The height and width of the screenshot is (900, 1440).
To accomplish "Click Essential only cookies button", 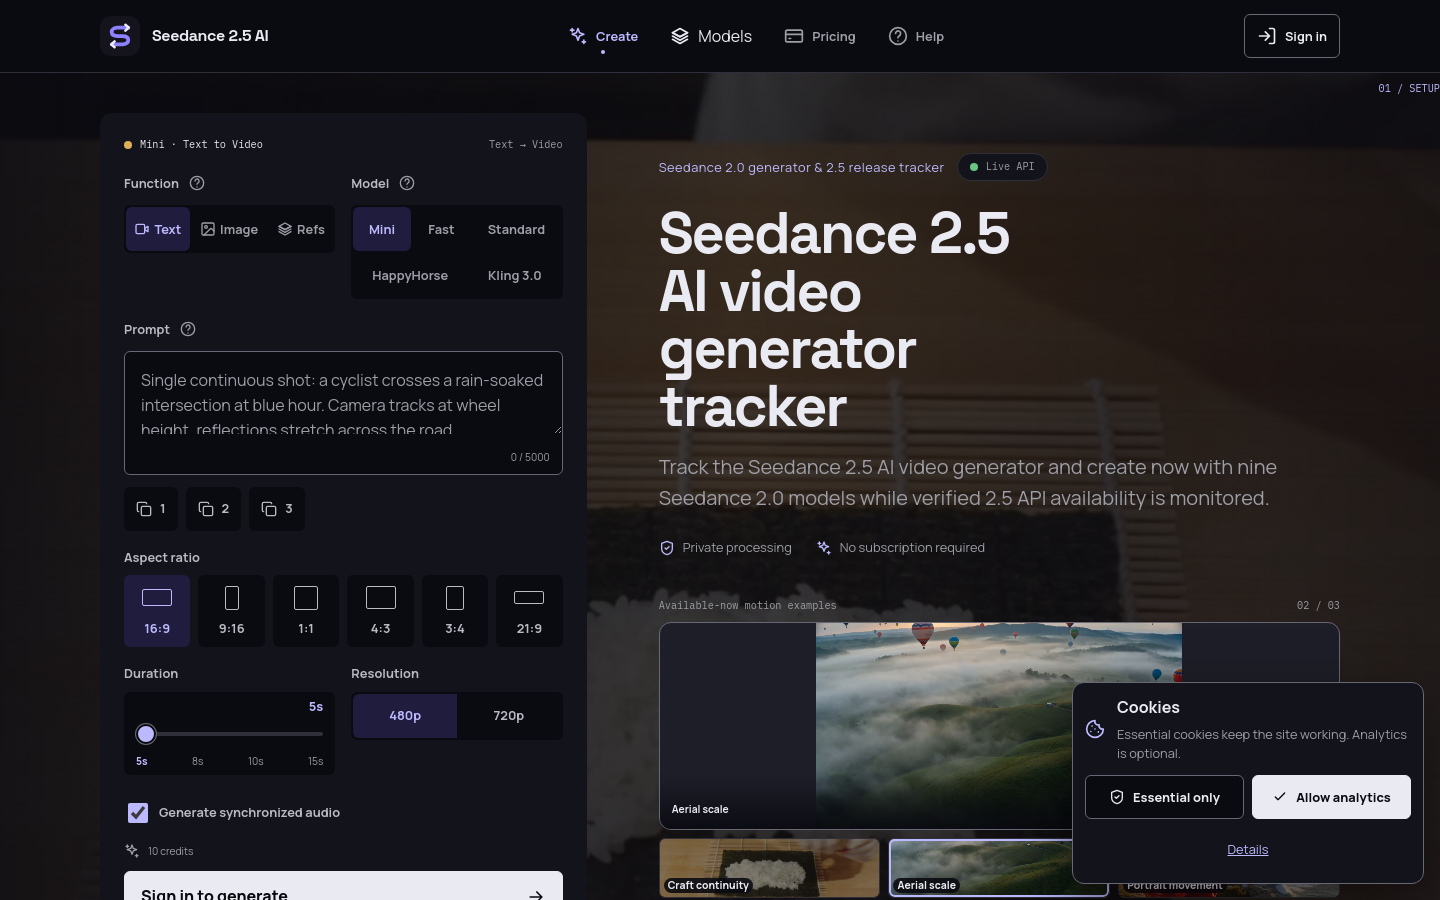I will pyautogui.click(x=1164, y=797).
